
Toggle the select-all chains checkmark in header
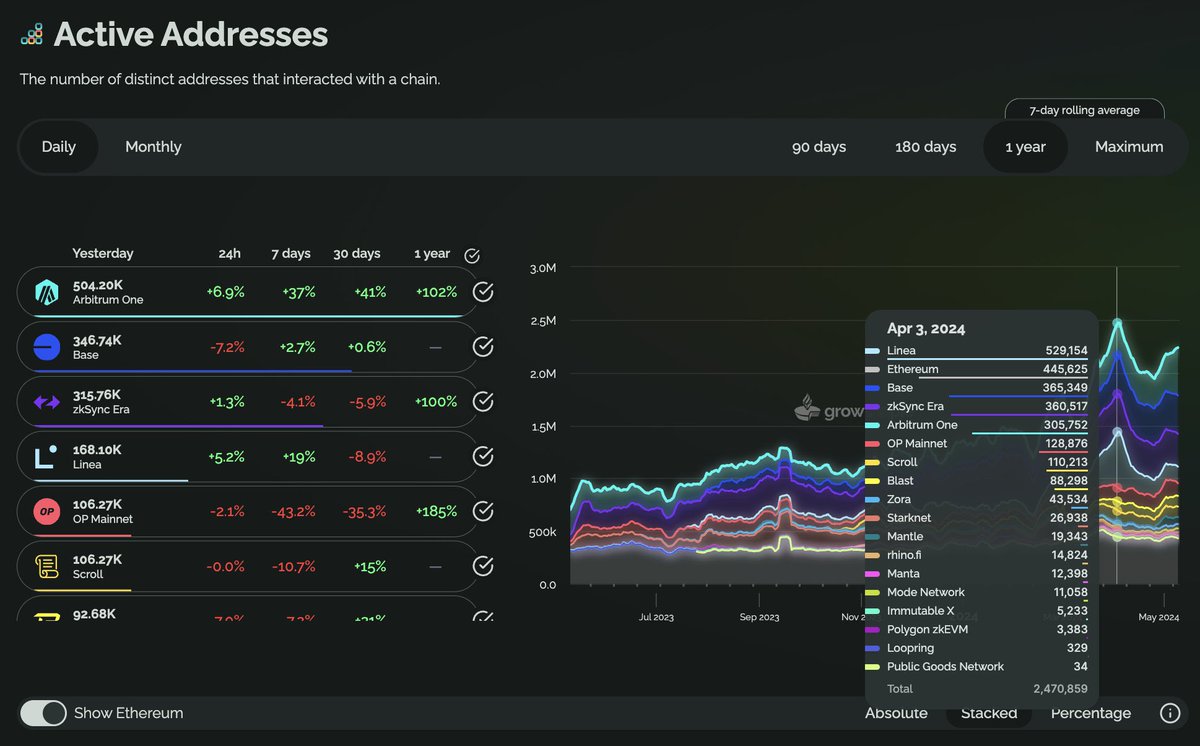pyautogui.click(x=472, y=255)
